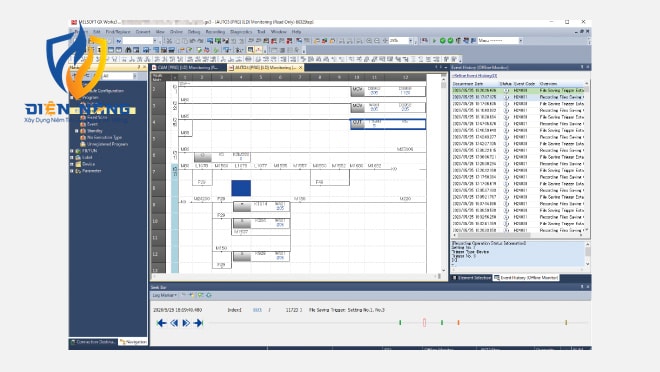Click the Occurrence Date column header
Image resolution: width=660 pixels, height=372 pixels.
pyautogui.click(x=468, y=84)
